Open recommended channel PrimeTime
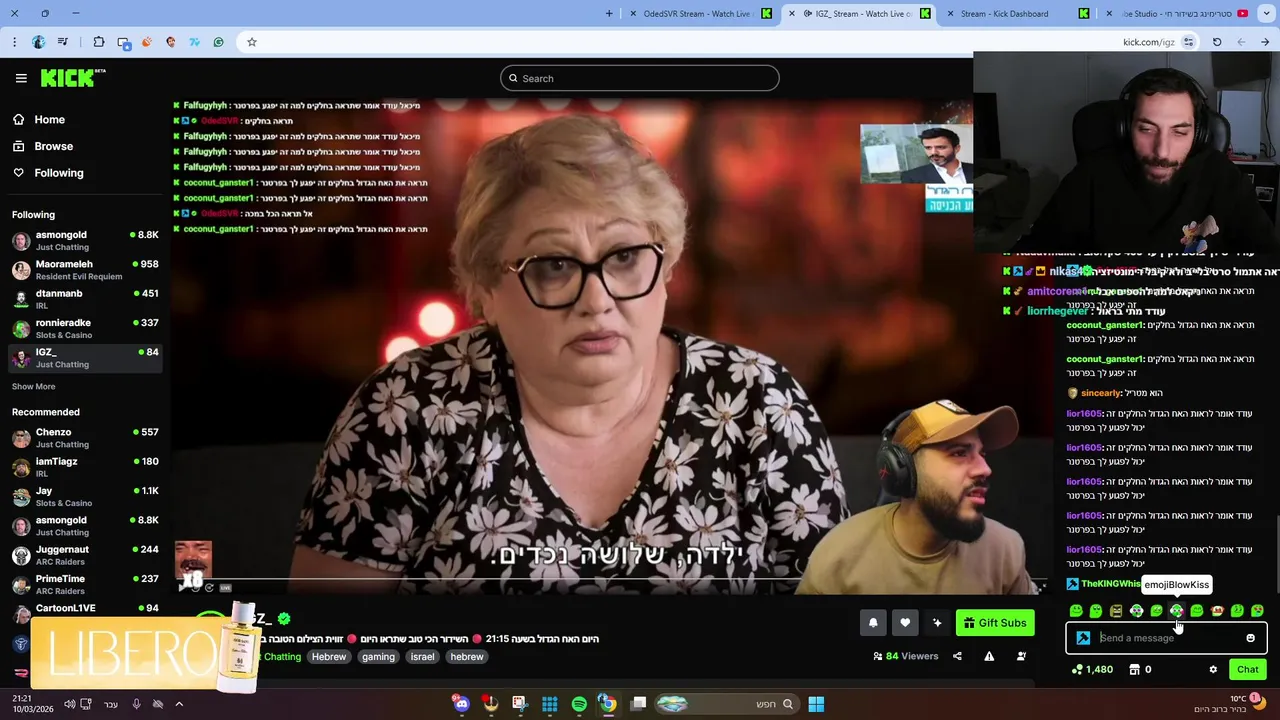The width and height of the screenshot is (1280, 720). pos(84,584)
